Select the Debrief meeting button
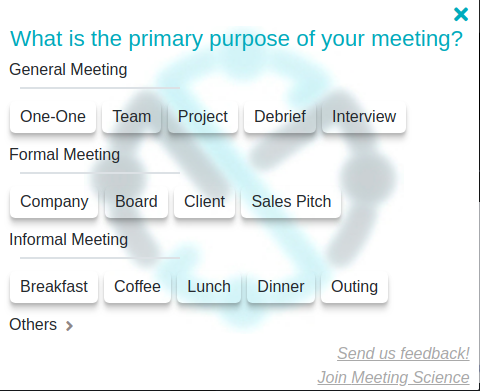Viewport: 480px width, 391px height. pos(280,117)
